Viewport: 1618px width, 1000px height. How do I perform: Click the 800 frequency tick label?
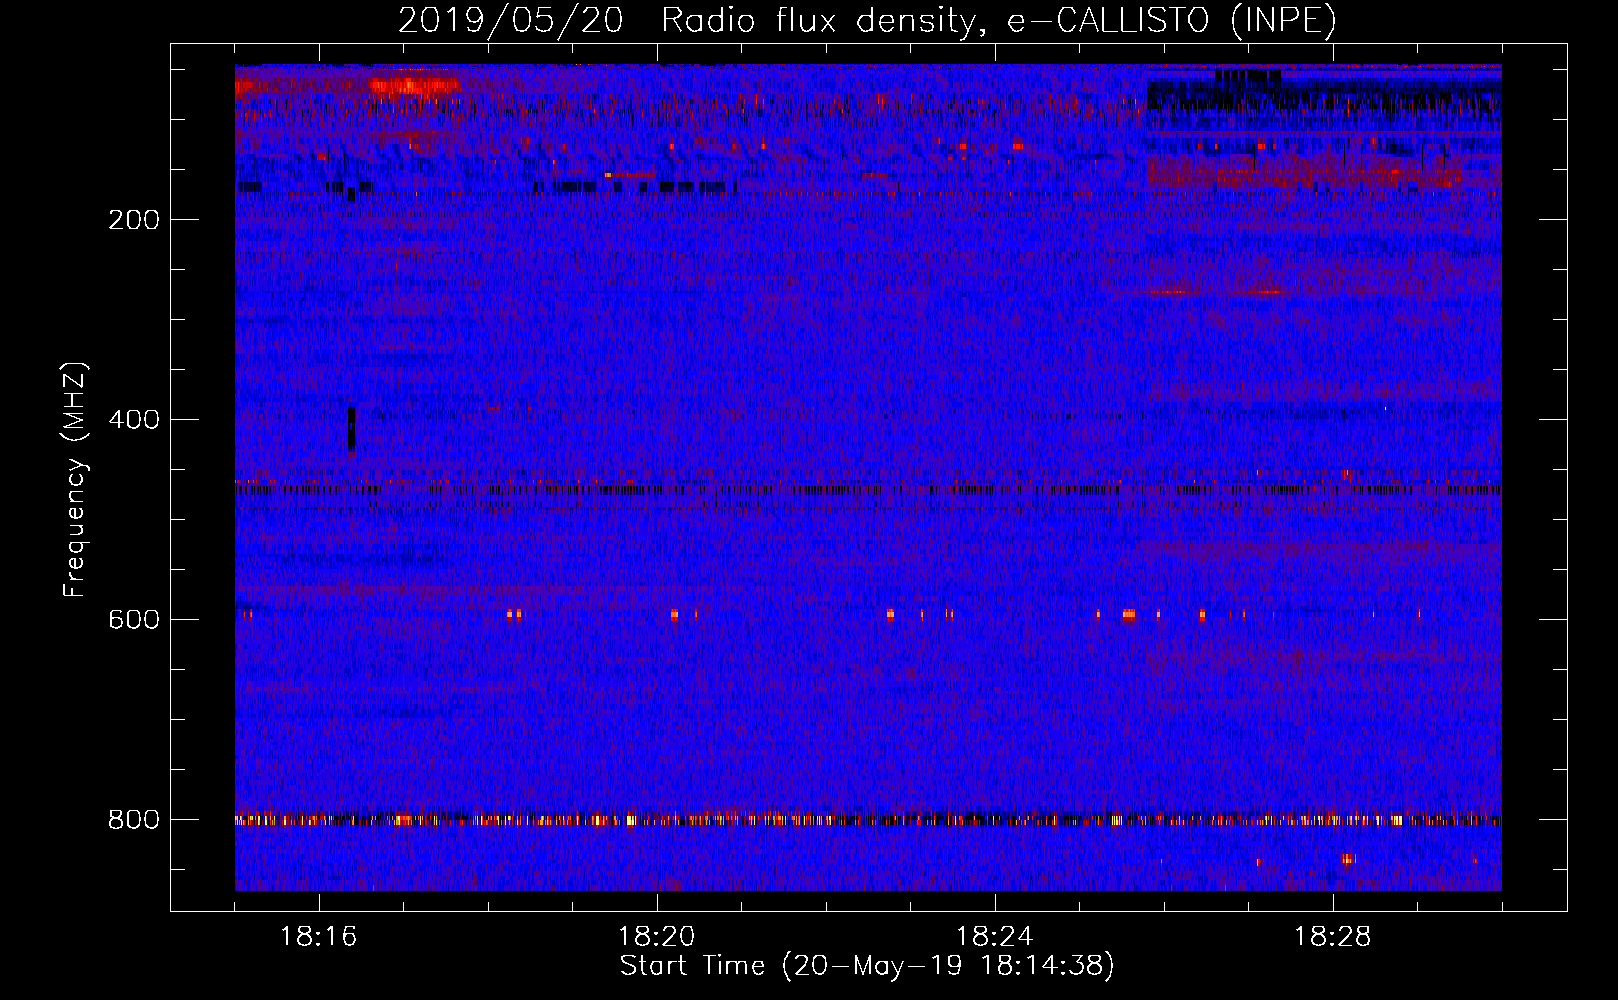(x=134, y=820)
